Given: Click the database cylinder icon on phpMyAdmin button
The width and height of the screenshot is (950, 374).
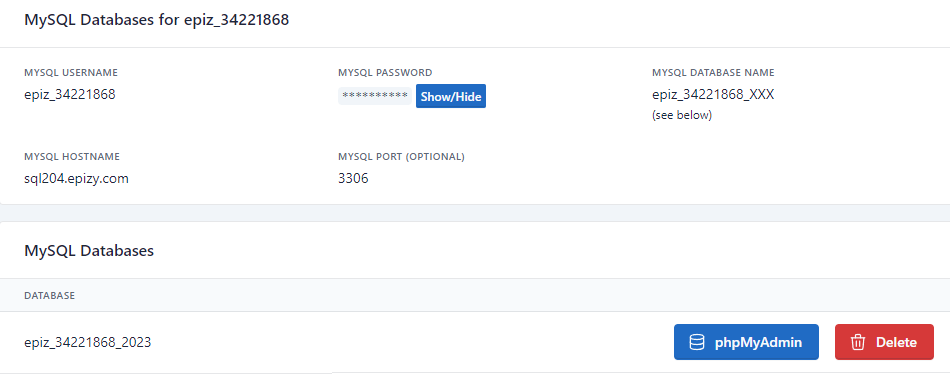Looking at the screenshot, I should pos(697,342).
